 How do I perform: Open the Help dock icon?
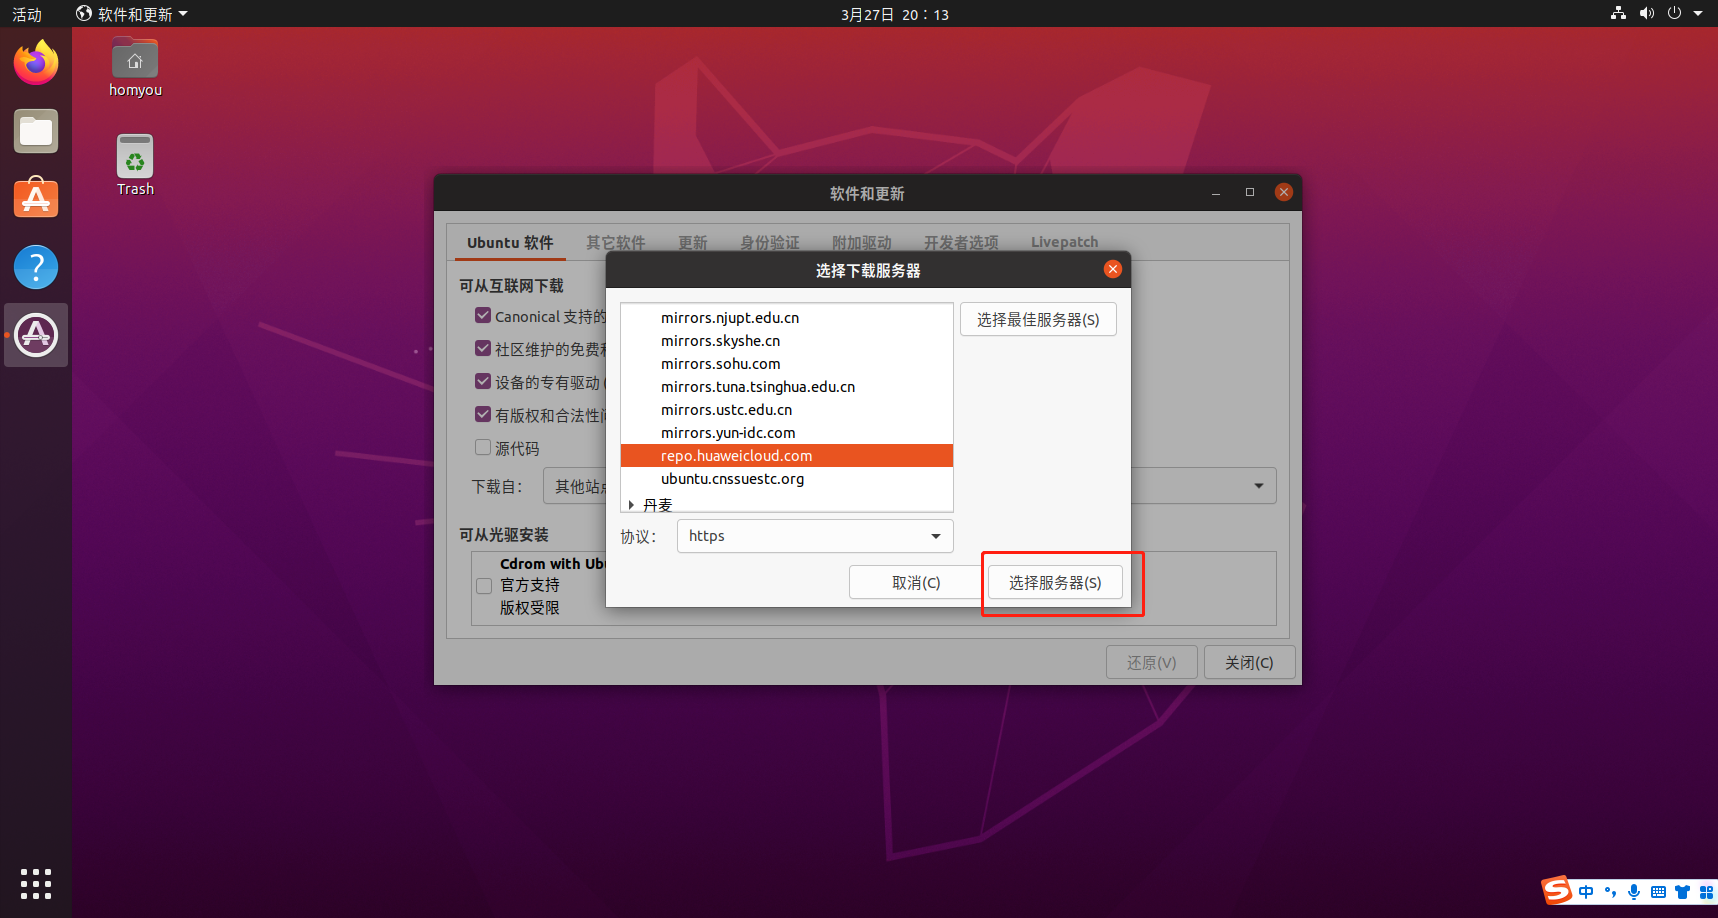pos(36,267)
